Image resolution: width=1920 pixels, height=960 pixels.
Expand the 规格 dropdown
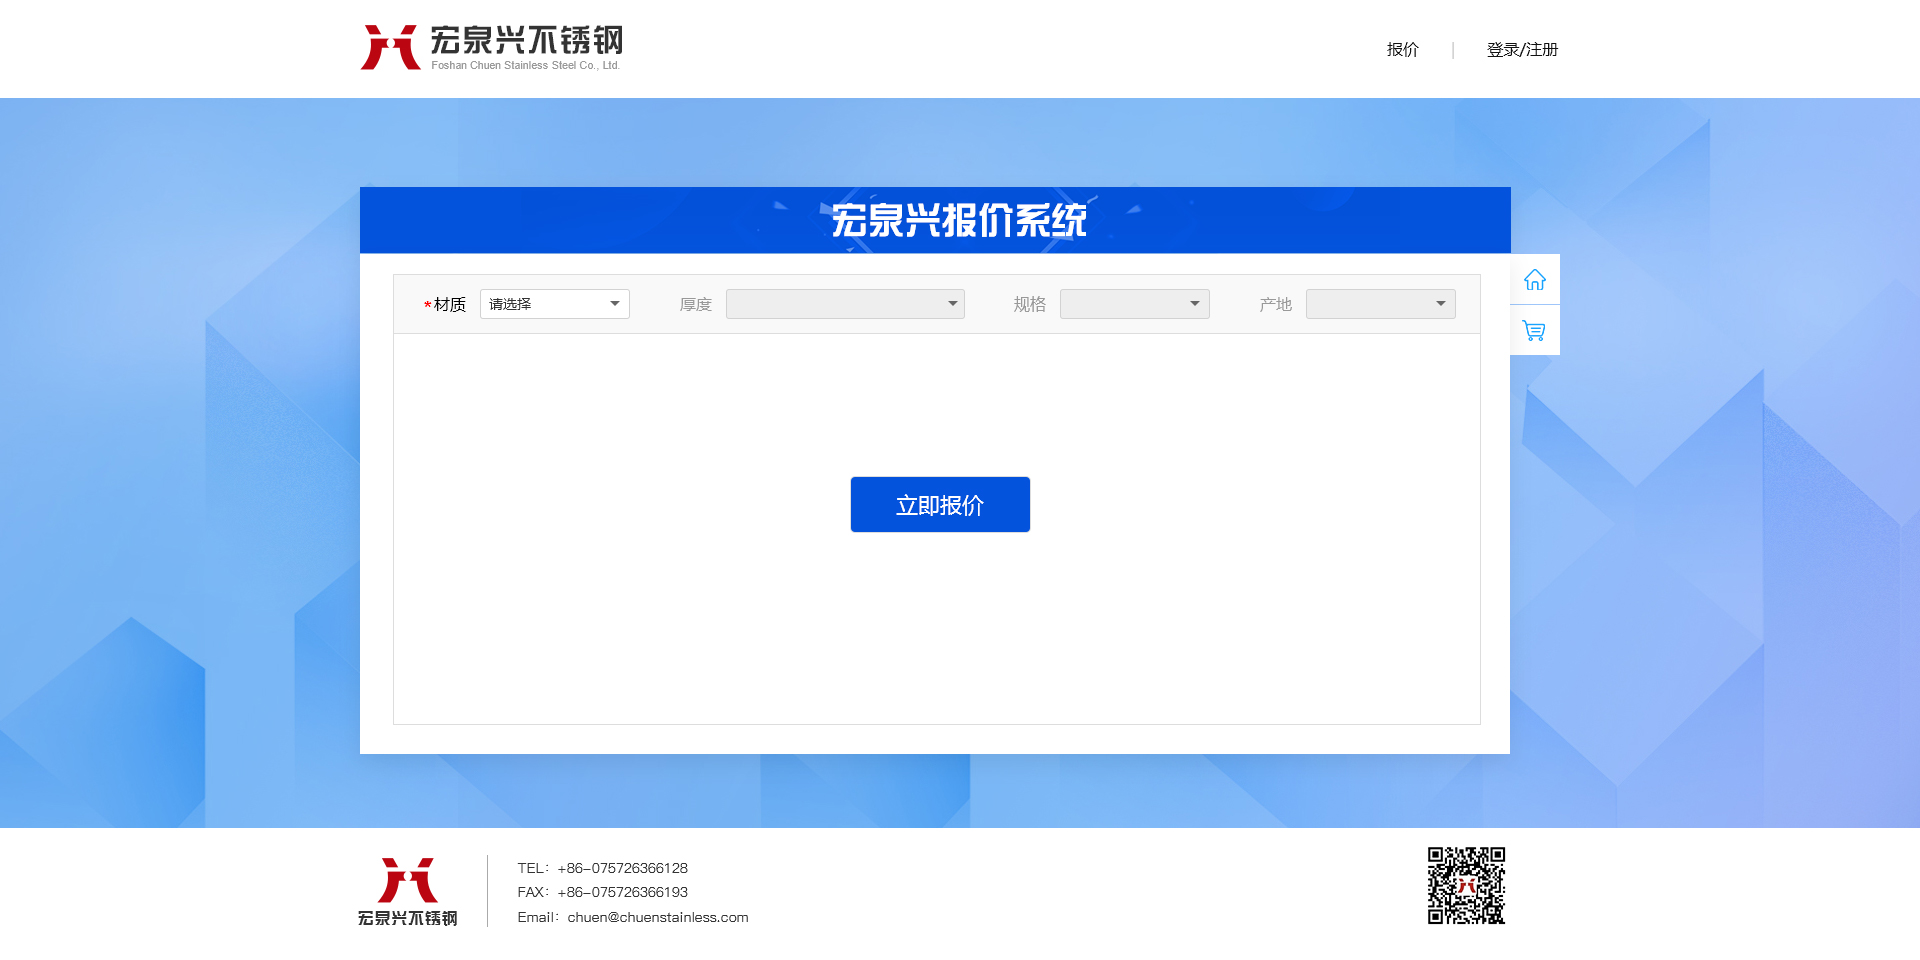click(1134, 304)
